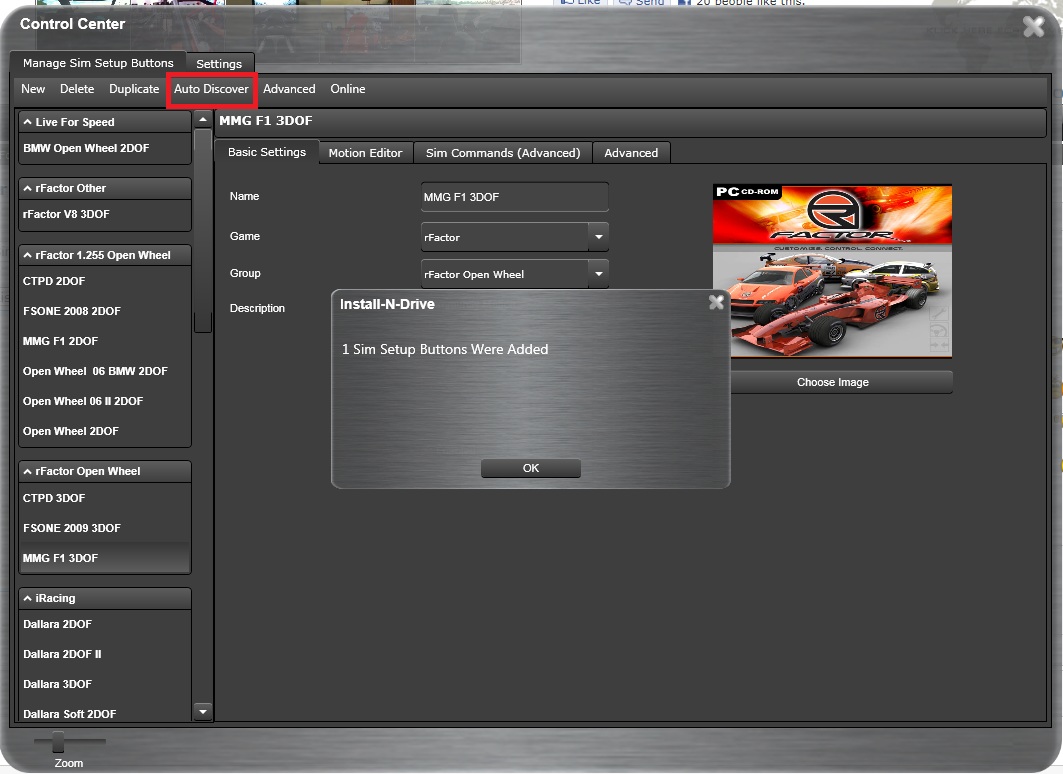Click the scrollbar down arrow on the sidebar
The image size is (1063, 774).
tap(202, 712)
